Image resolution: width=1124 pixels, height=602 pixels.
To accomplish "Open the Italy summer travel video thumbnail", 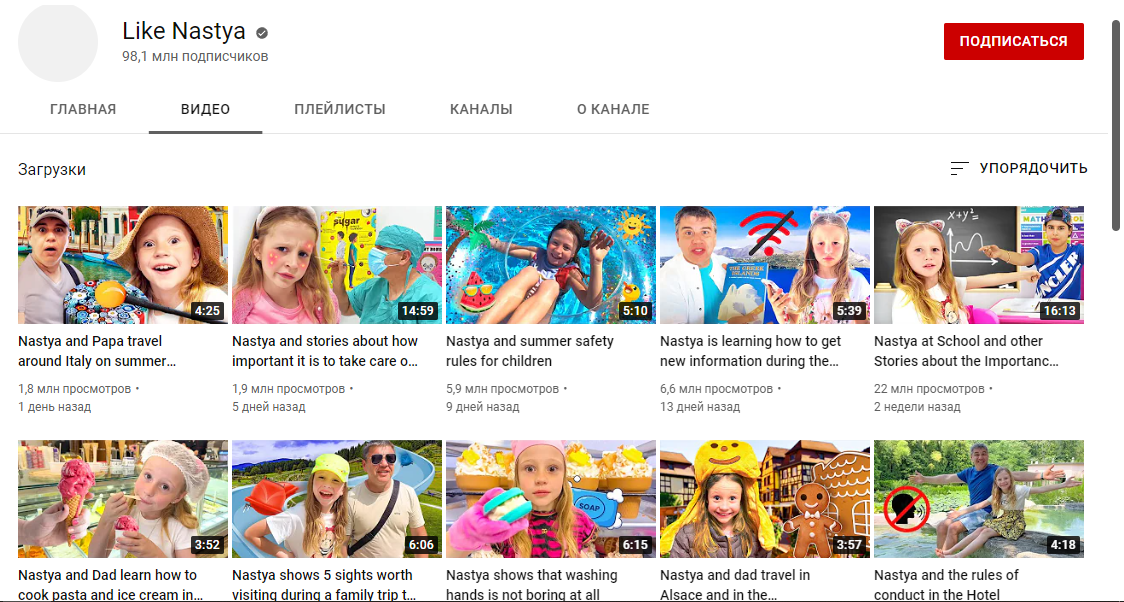I will [122, 264].
